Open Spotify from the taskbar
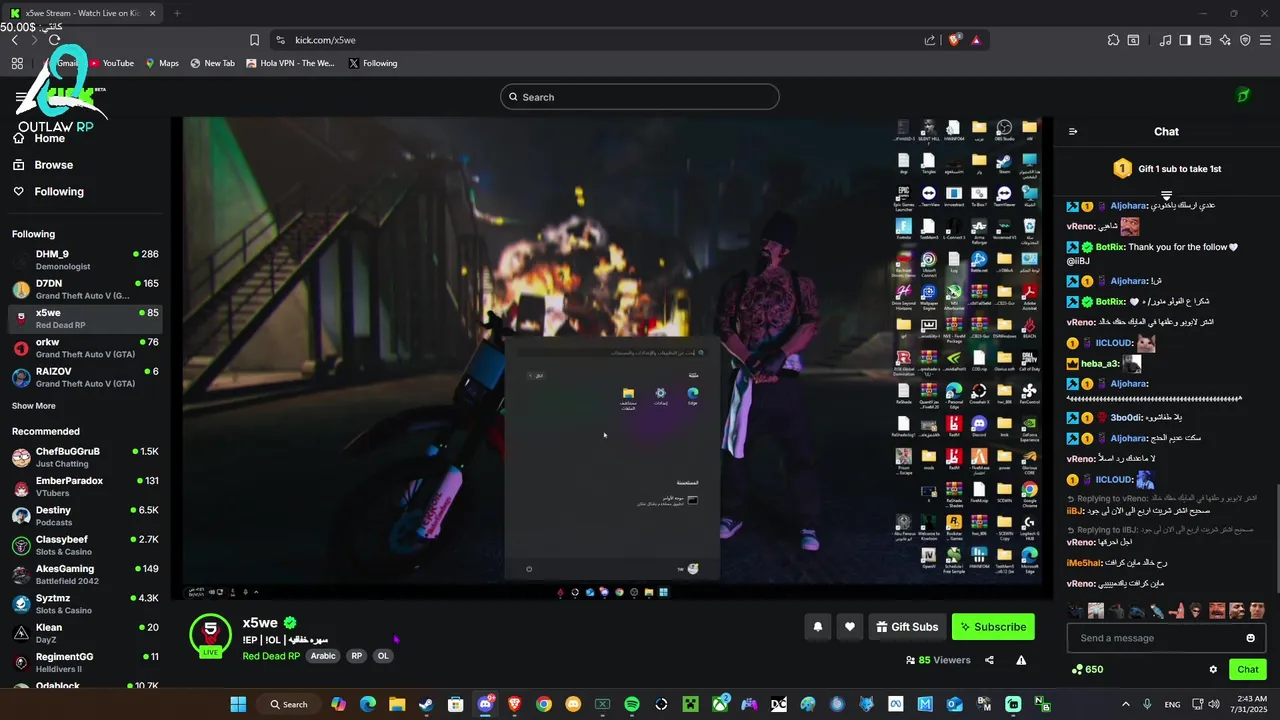Screen dimensions: 1280x720 pos(632,705)
